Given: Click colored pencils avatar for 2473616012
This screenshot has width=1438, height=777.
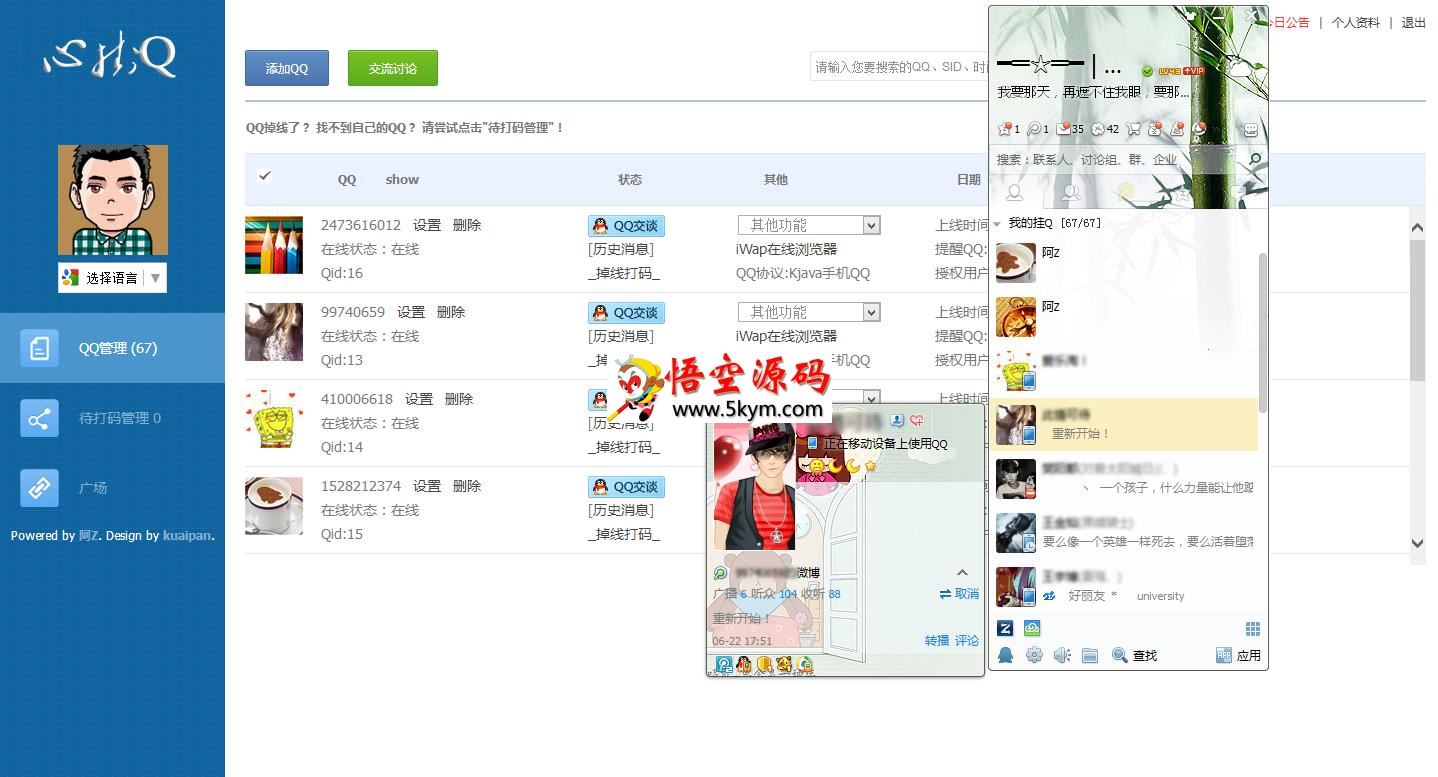Looking at the screenshot, I should point(274,245).
